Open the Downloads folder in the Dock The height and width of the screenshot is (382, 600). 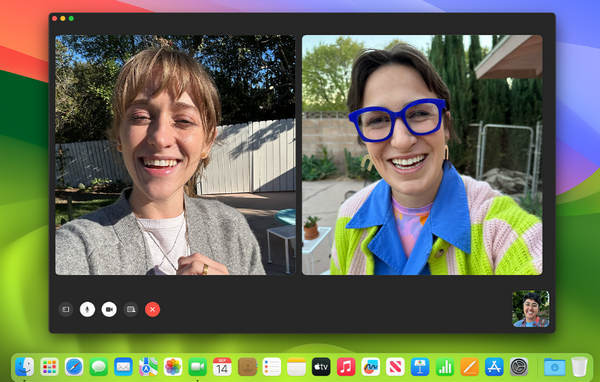pyautogui.click(x=554, y=367)
